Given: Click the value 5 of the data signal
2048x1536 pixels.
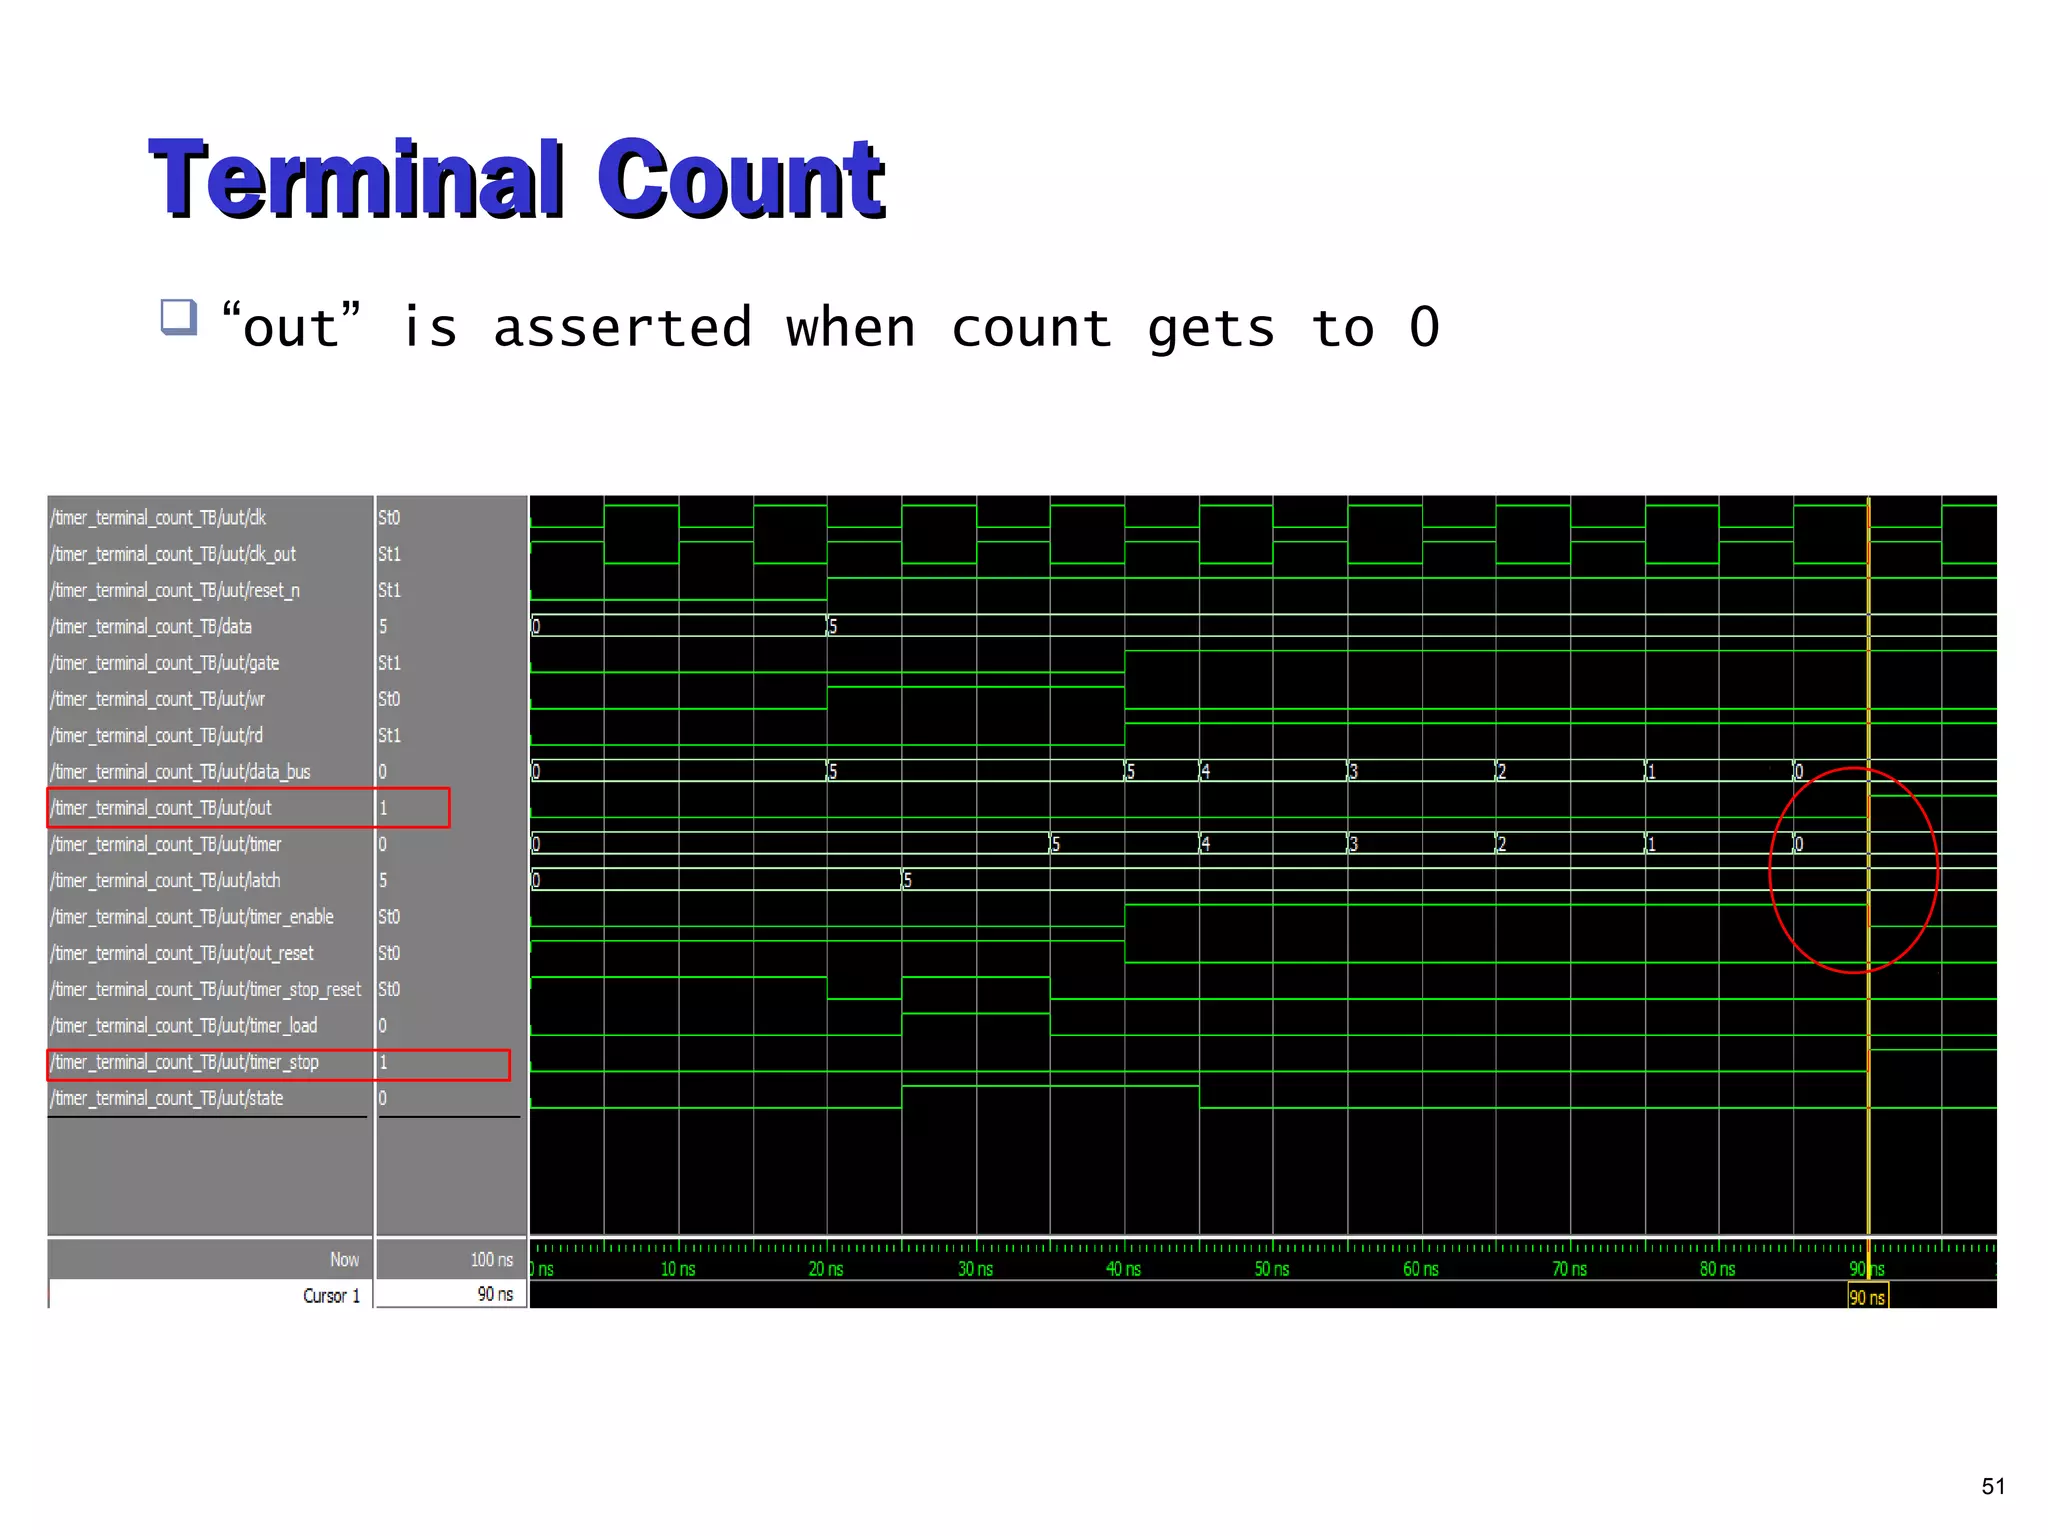Looking at the screenshot, I should [383, 626].
